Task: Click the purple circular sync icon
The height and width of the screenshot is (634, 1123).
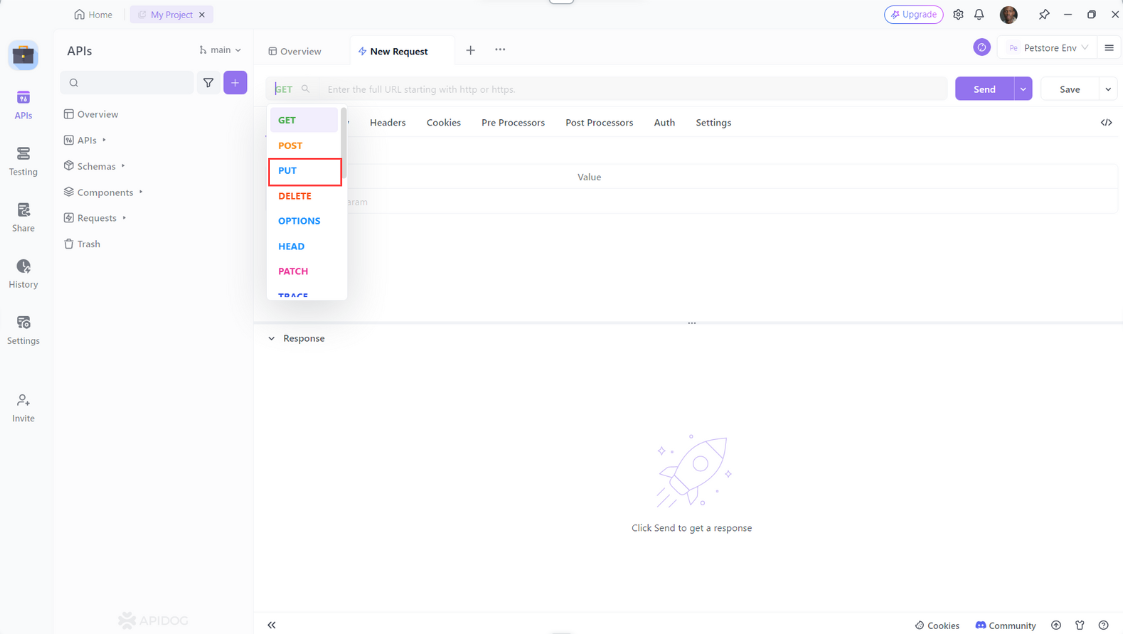Action: pos(982,47)
